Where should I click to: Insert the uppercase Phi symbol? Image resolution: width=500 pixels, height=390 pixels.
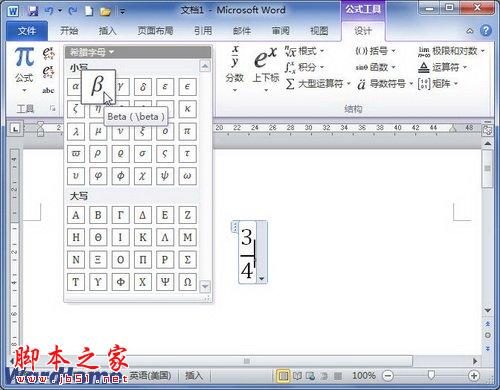(x=120, y=282)
